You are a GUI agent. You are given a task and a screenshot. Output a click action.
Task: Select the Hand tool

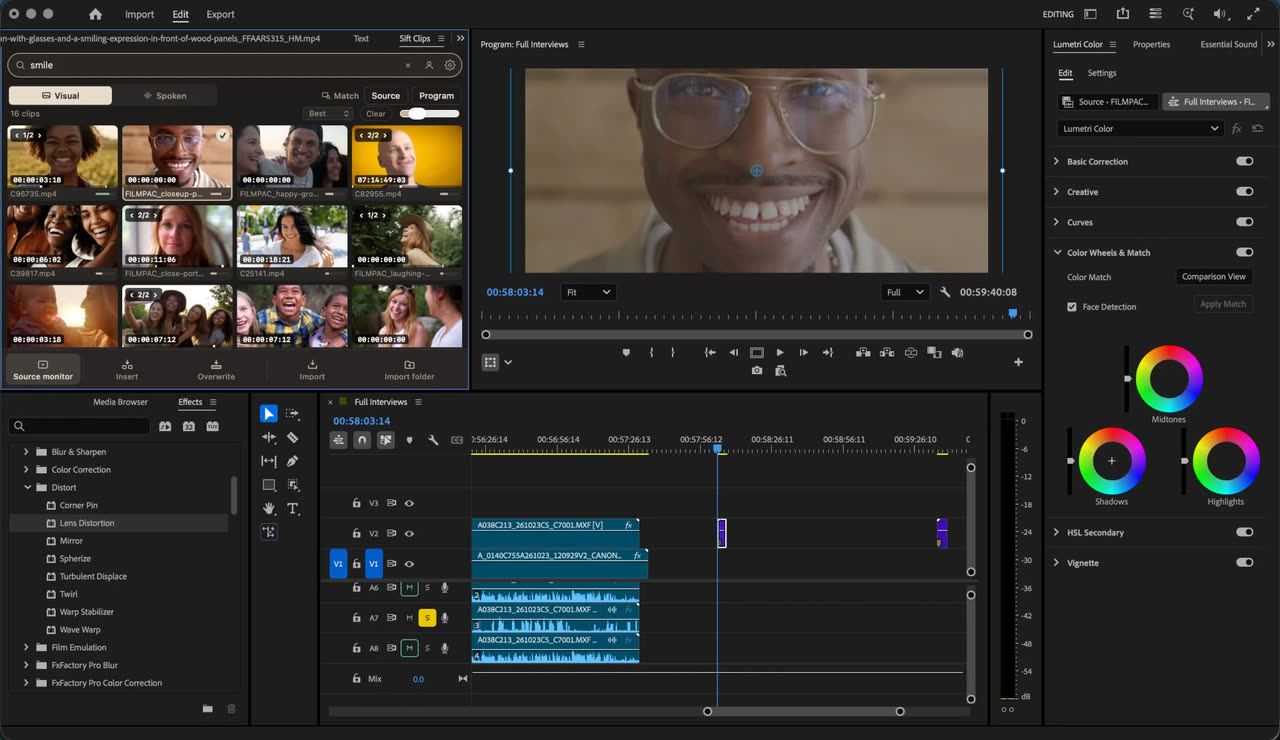click(269, 509)
